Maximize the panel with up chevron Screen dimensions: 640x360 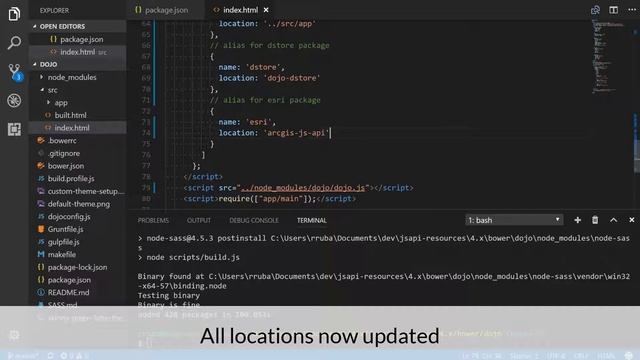coord(613,220)
